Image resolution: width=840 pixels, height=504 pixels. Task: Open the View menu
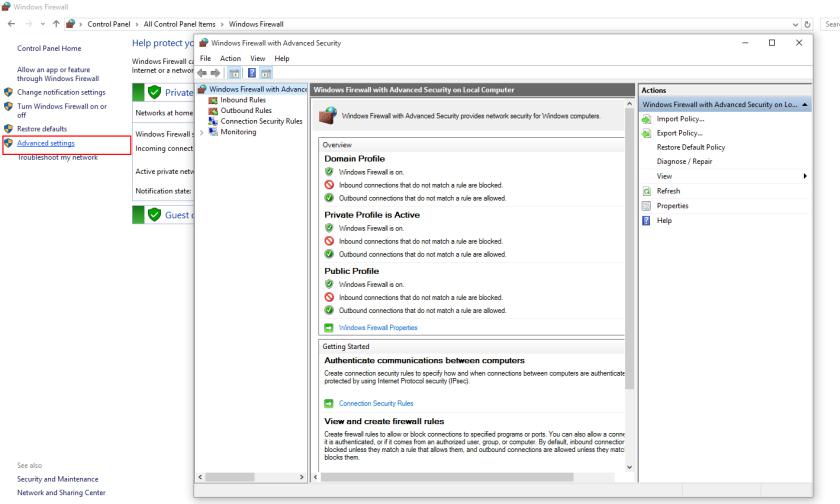click(258, 58)
